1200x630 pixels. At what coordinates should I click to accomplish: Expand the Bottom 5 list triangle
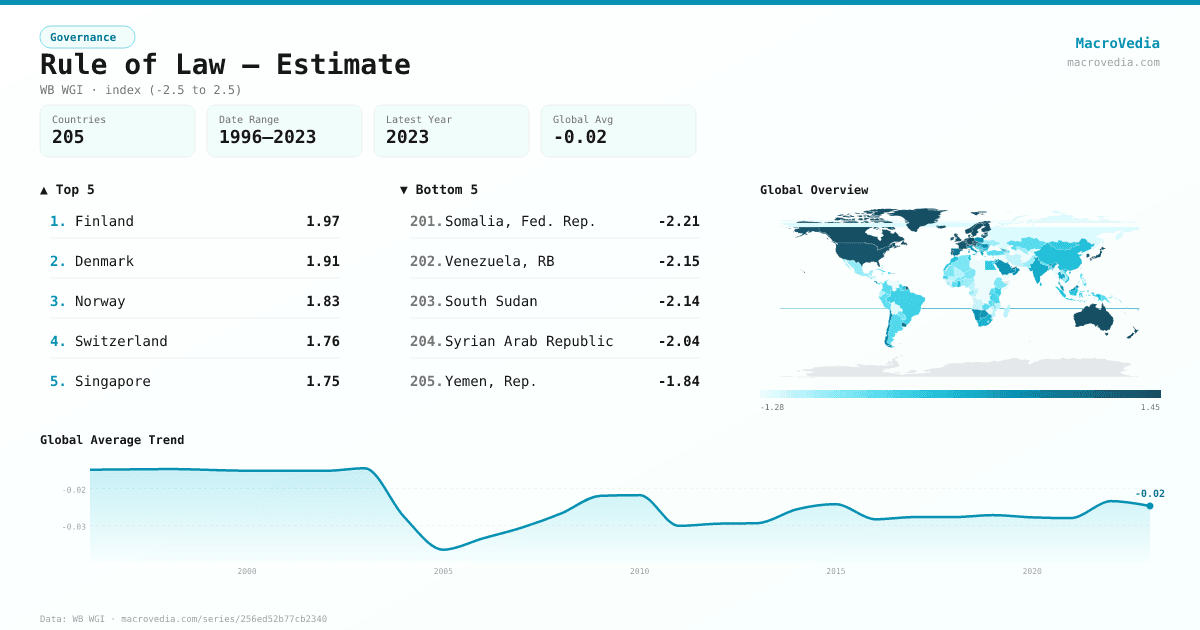[403, 189]
